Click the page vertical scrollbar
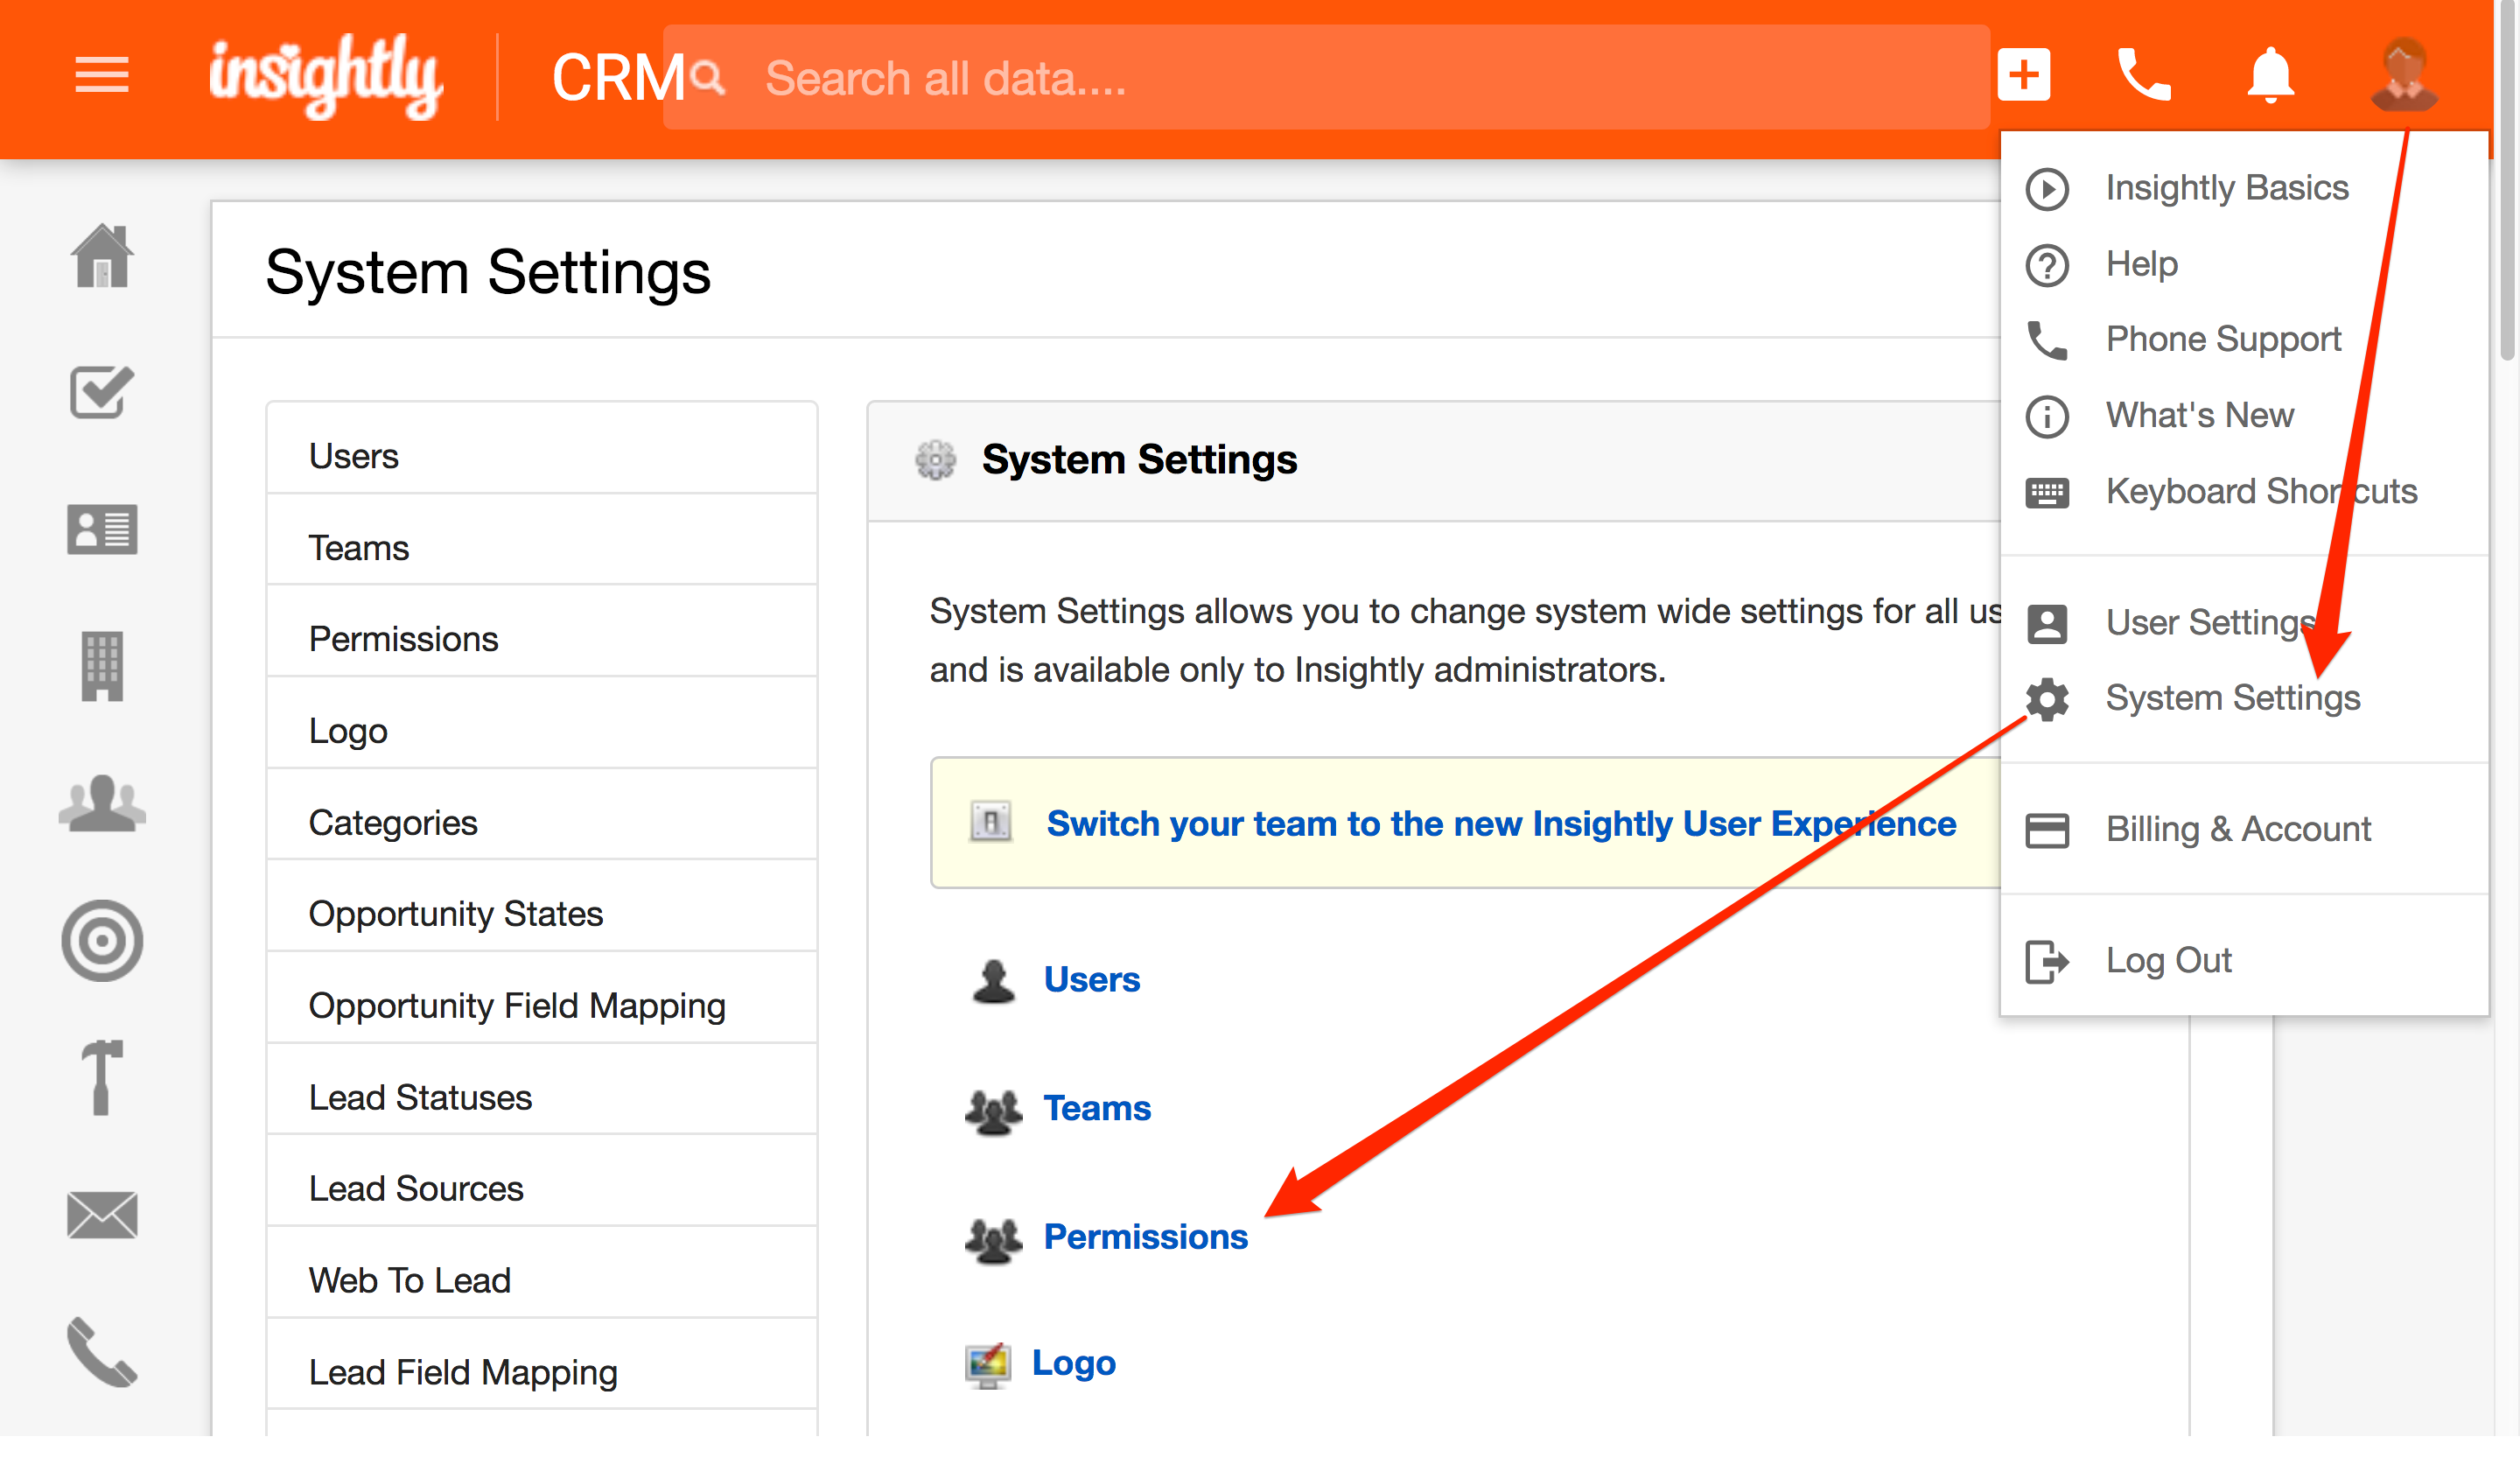The width and height of the screenshot is (2520, 1472). (2507, 180)
